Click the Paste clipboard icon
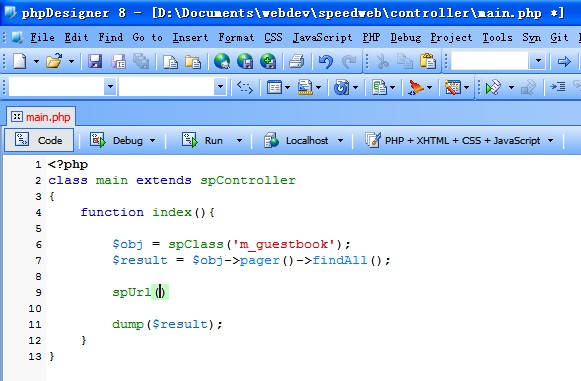The width and height of the screenshot is (581, 381). point(428,61)
